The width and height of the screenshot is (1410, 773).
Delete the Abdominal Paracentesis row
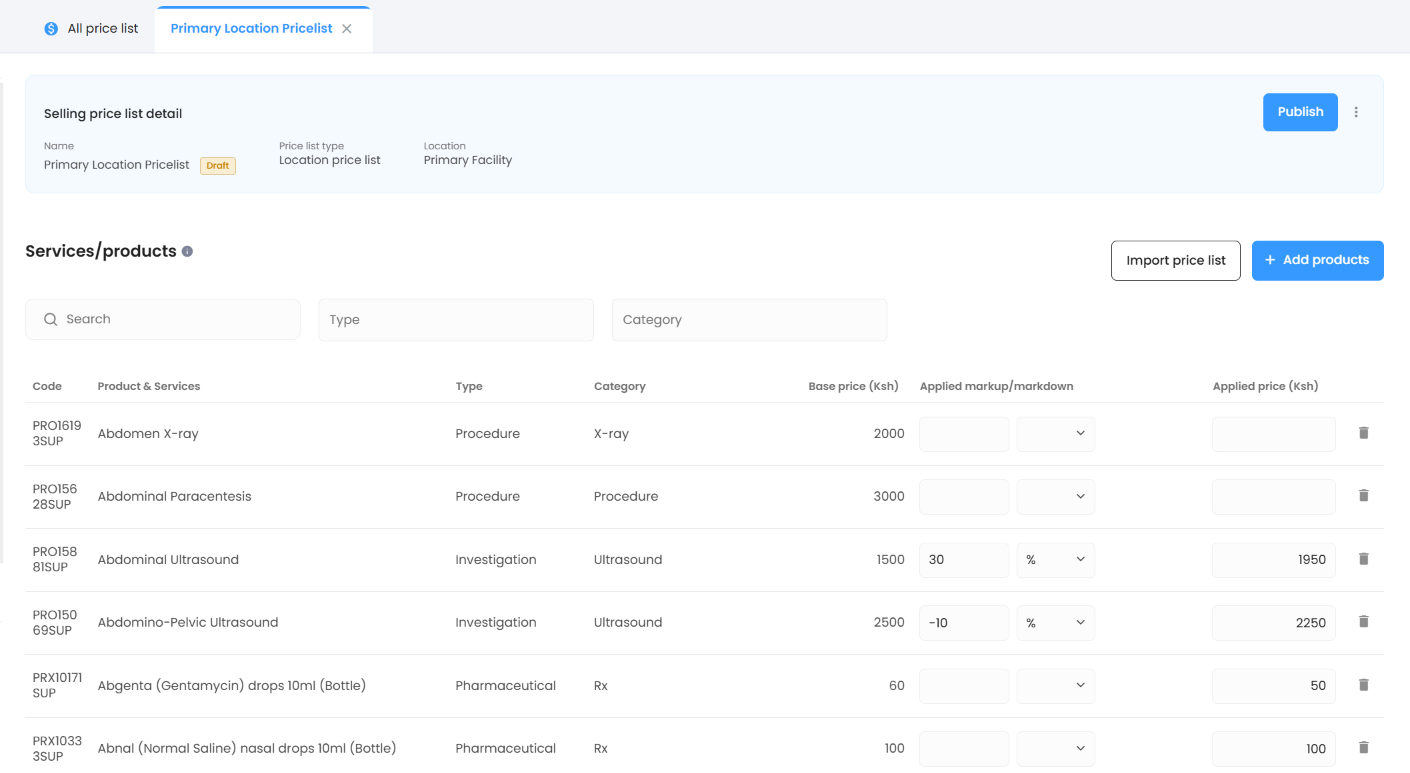tap(1363, 496)
